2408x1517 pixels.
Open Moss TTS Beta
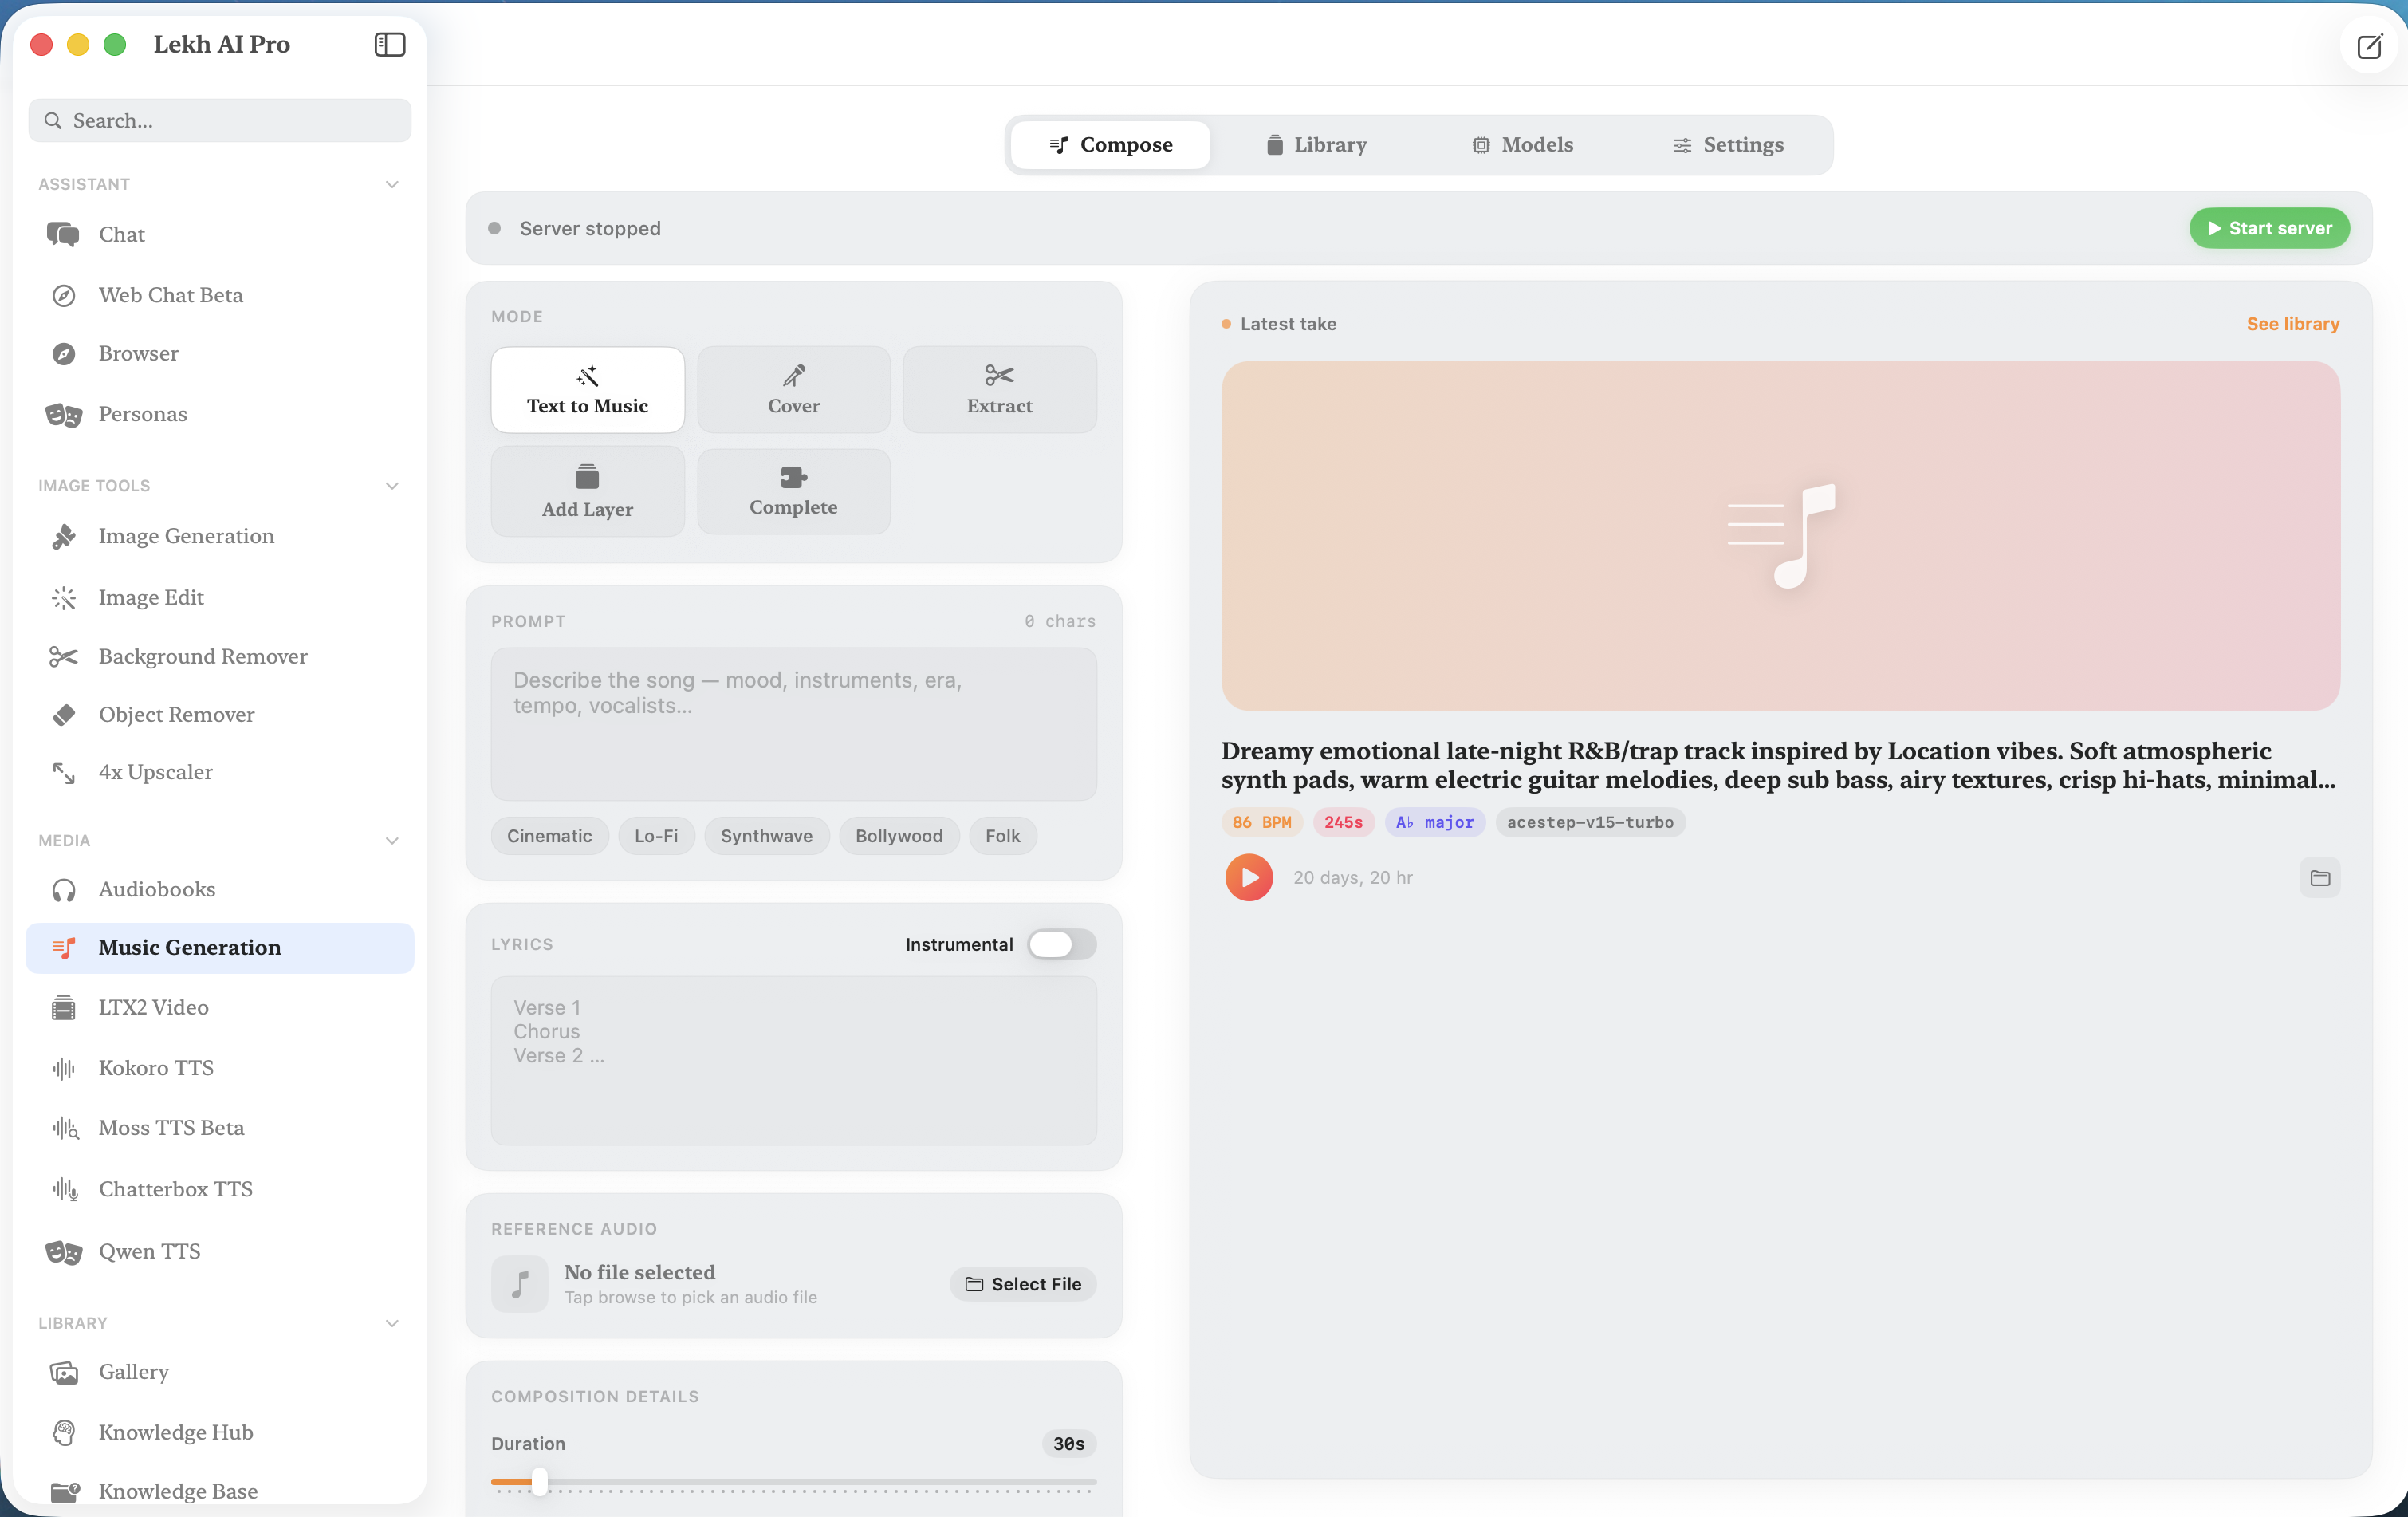click(x=219, y=1128)
